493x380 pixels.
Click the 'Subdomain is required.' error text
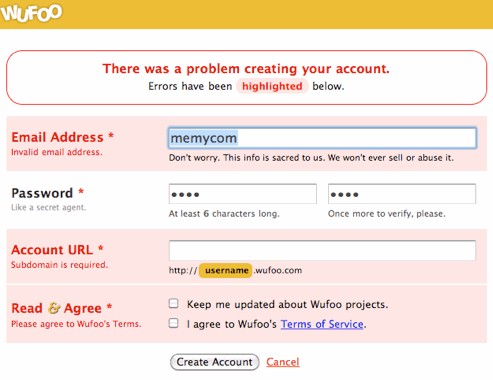pos(60,265)
